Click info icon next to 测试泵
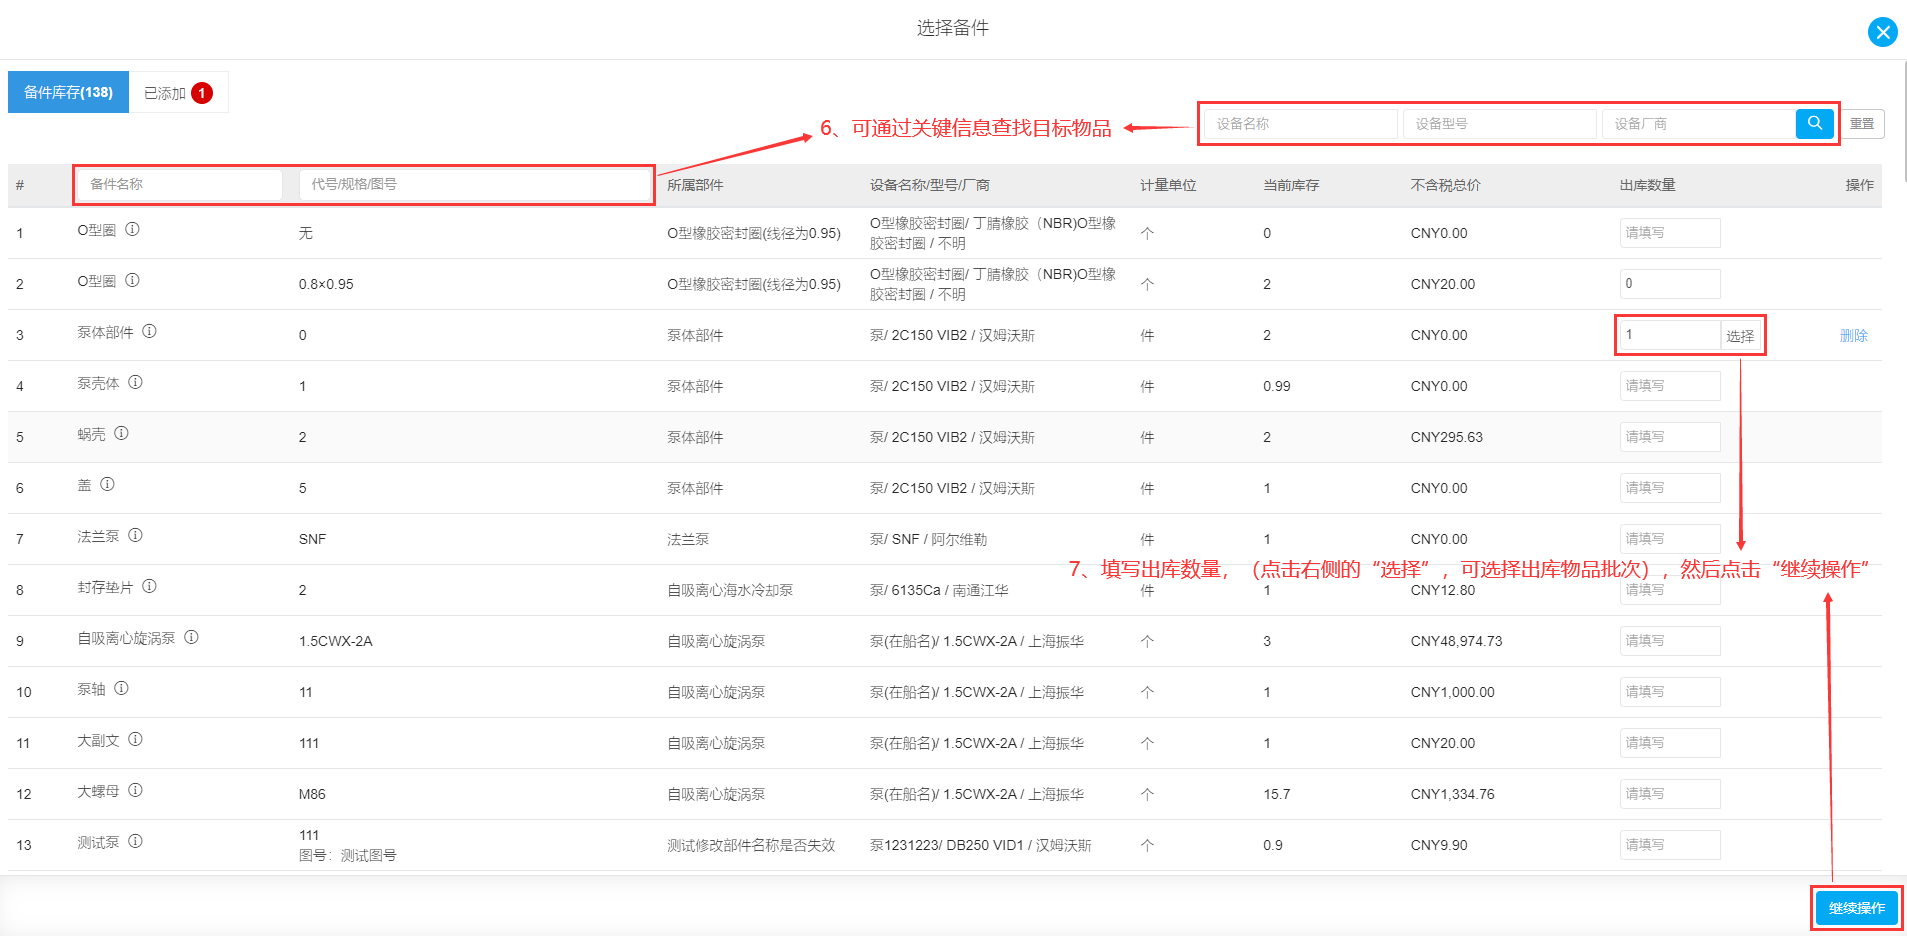Screen dimensions: 1907x936 [135, 841]
